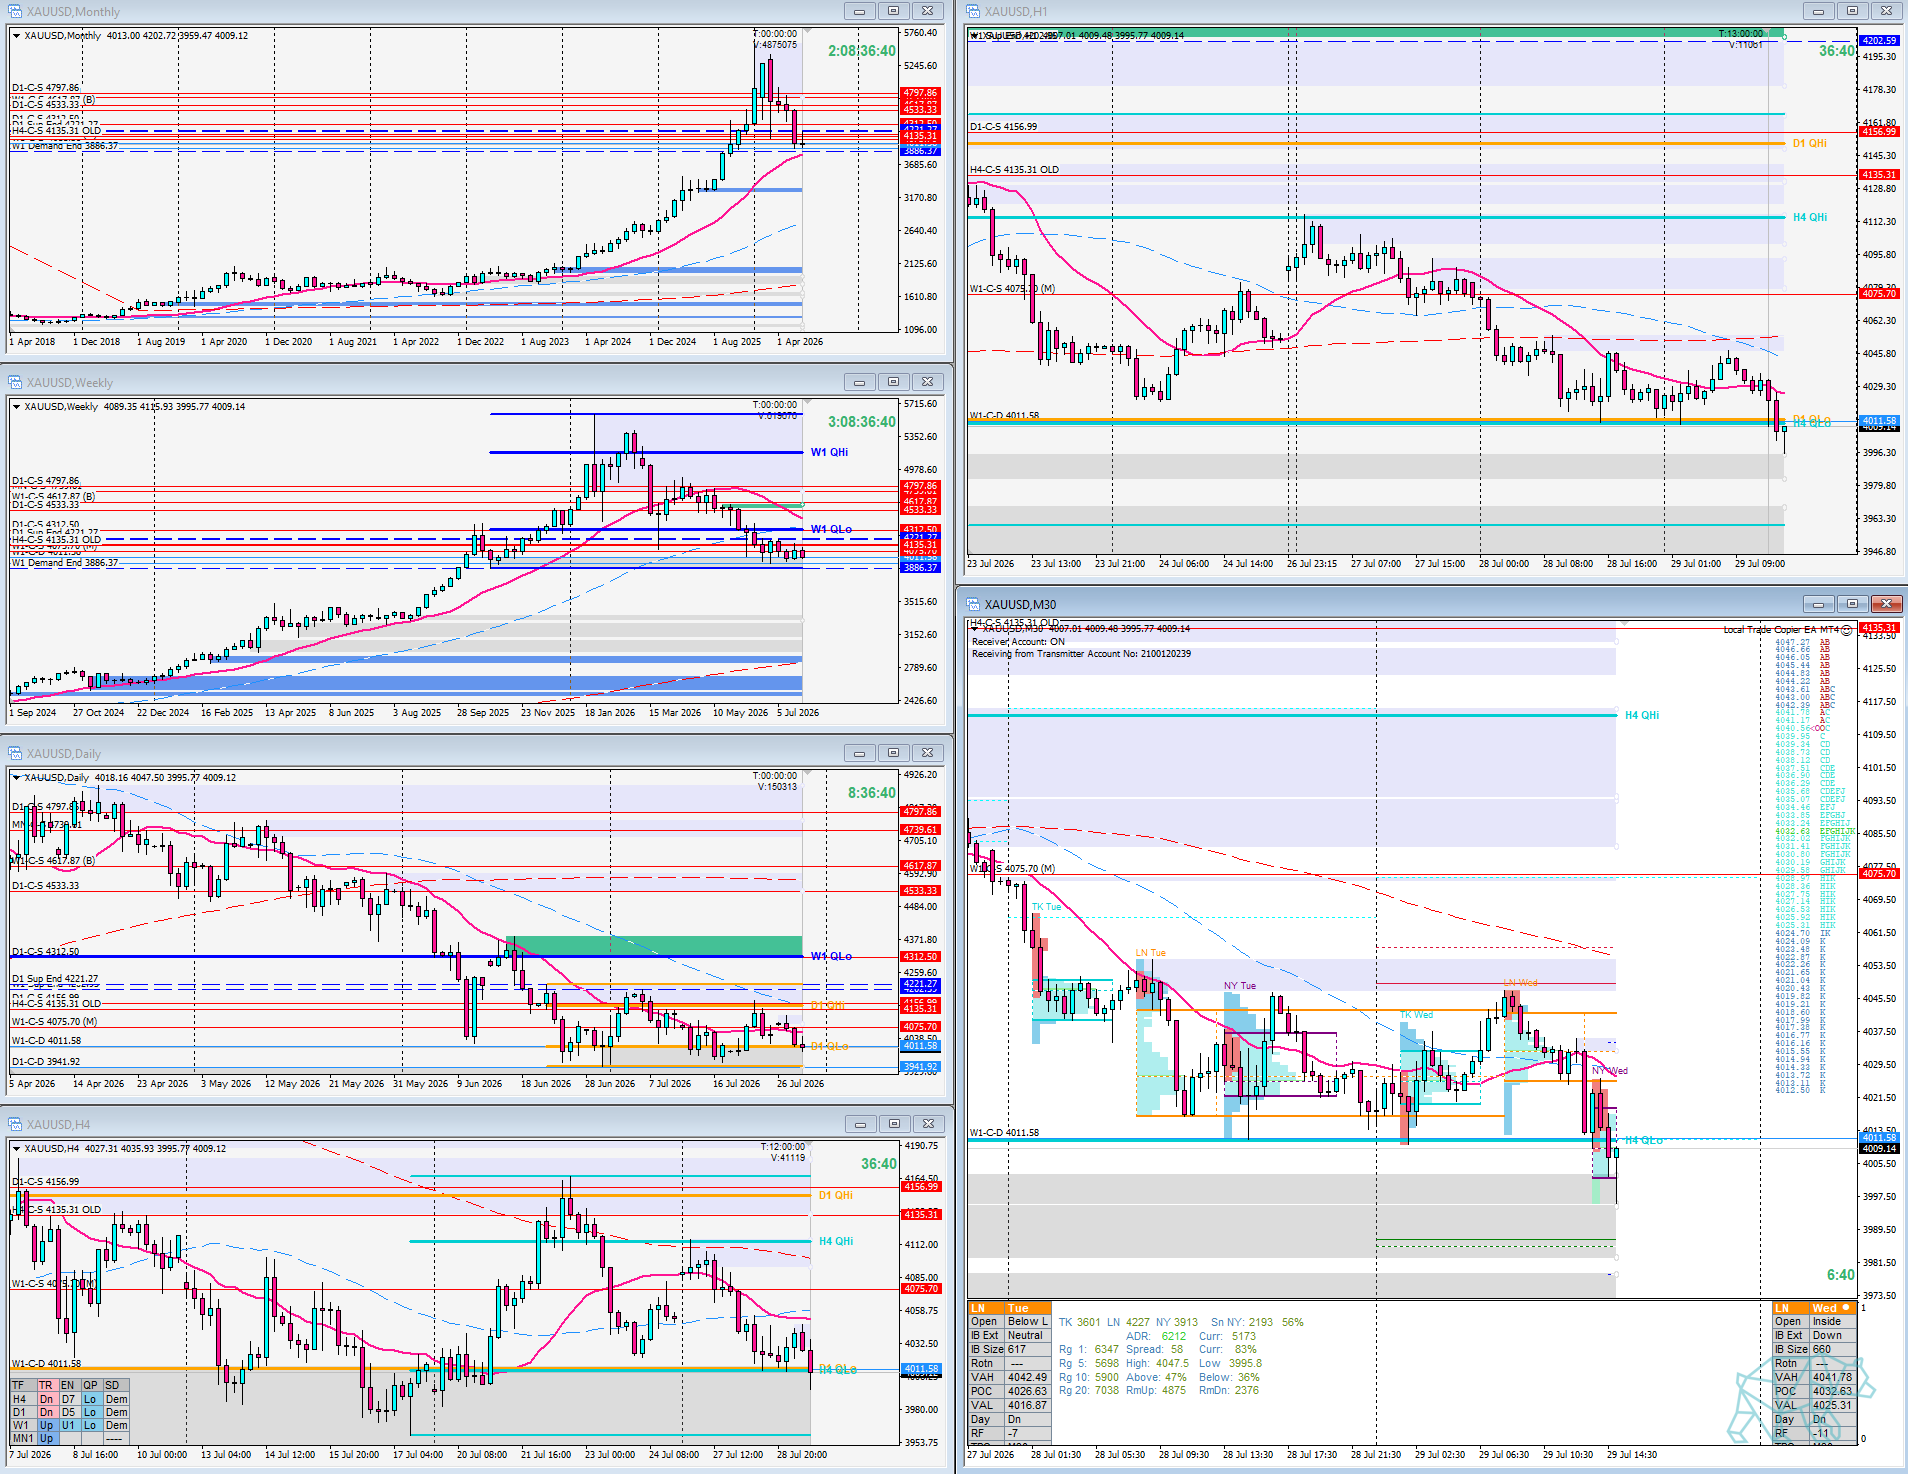Click the ADR value 6212
1908x1474 pixels.
1174,1337
